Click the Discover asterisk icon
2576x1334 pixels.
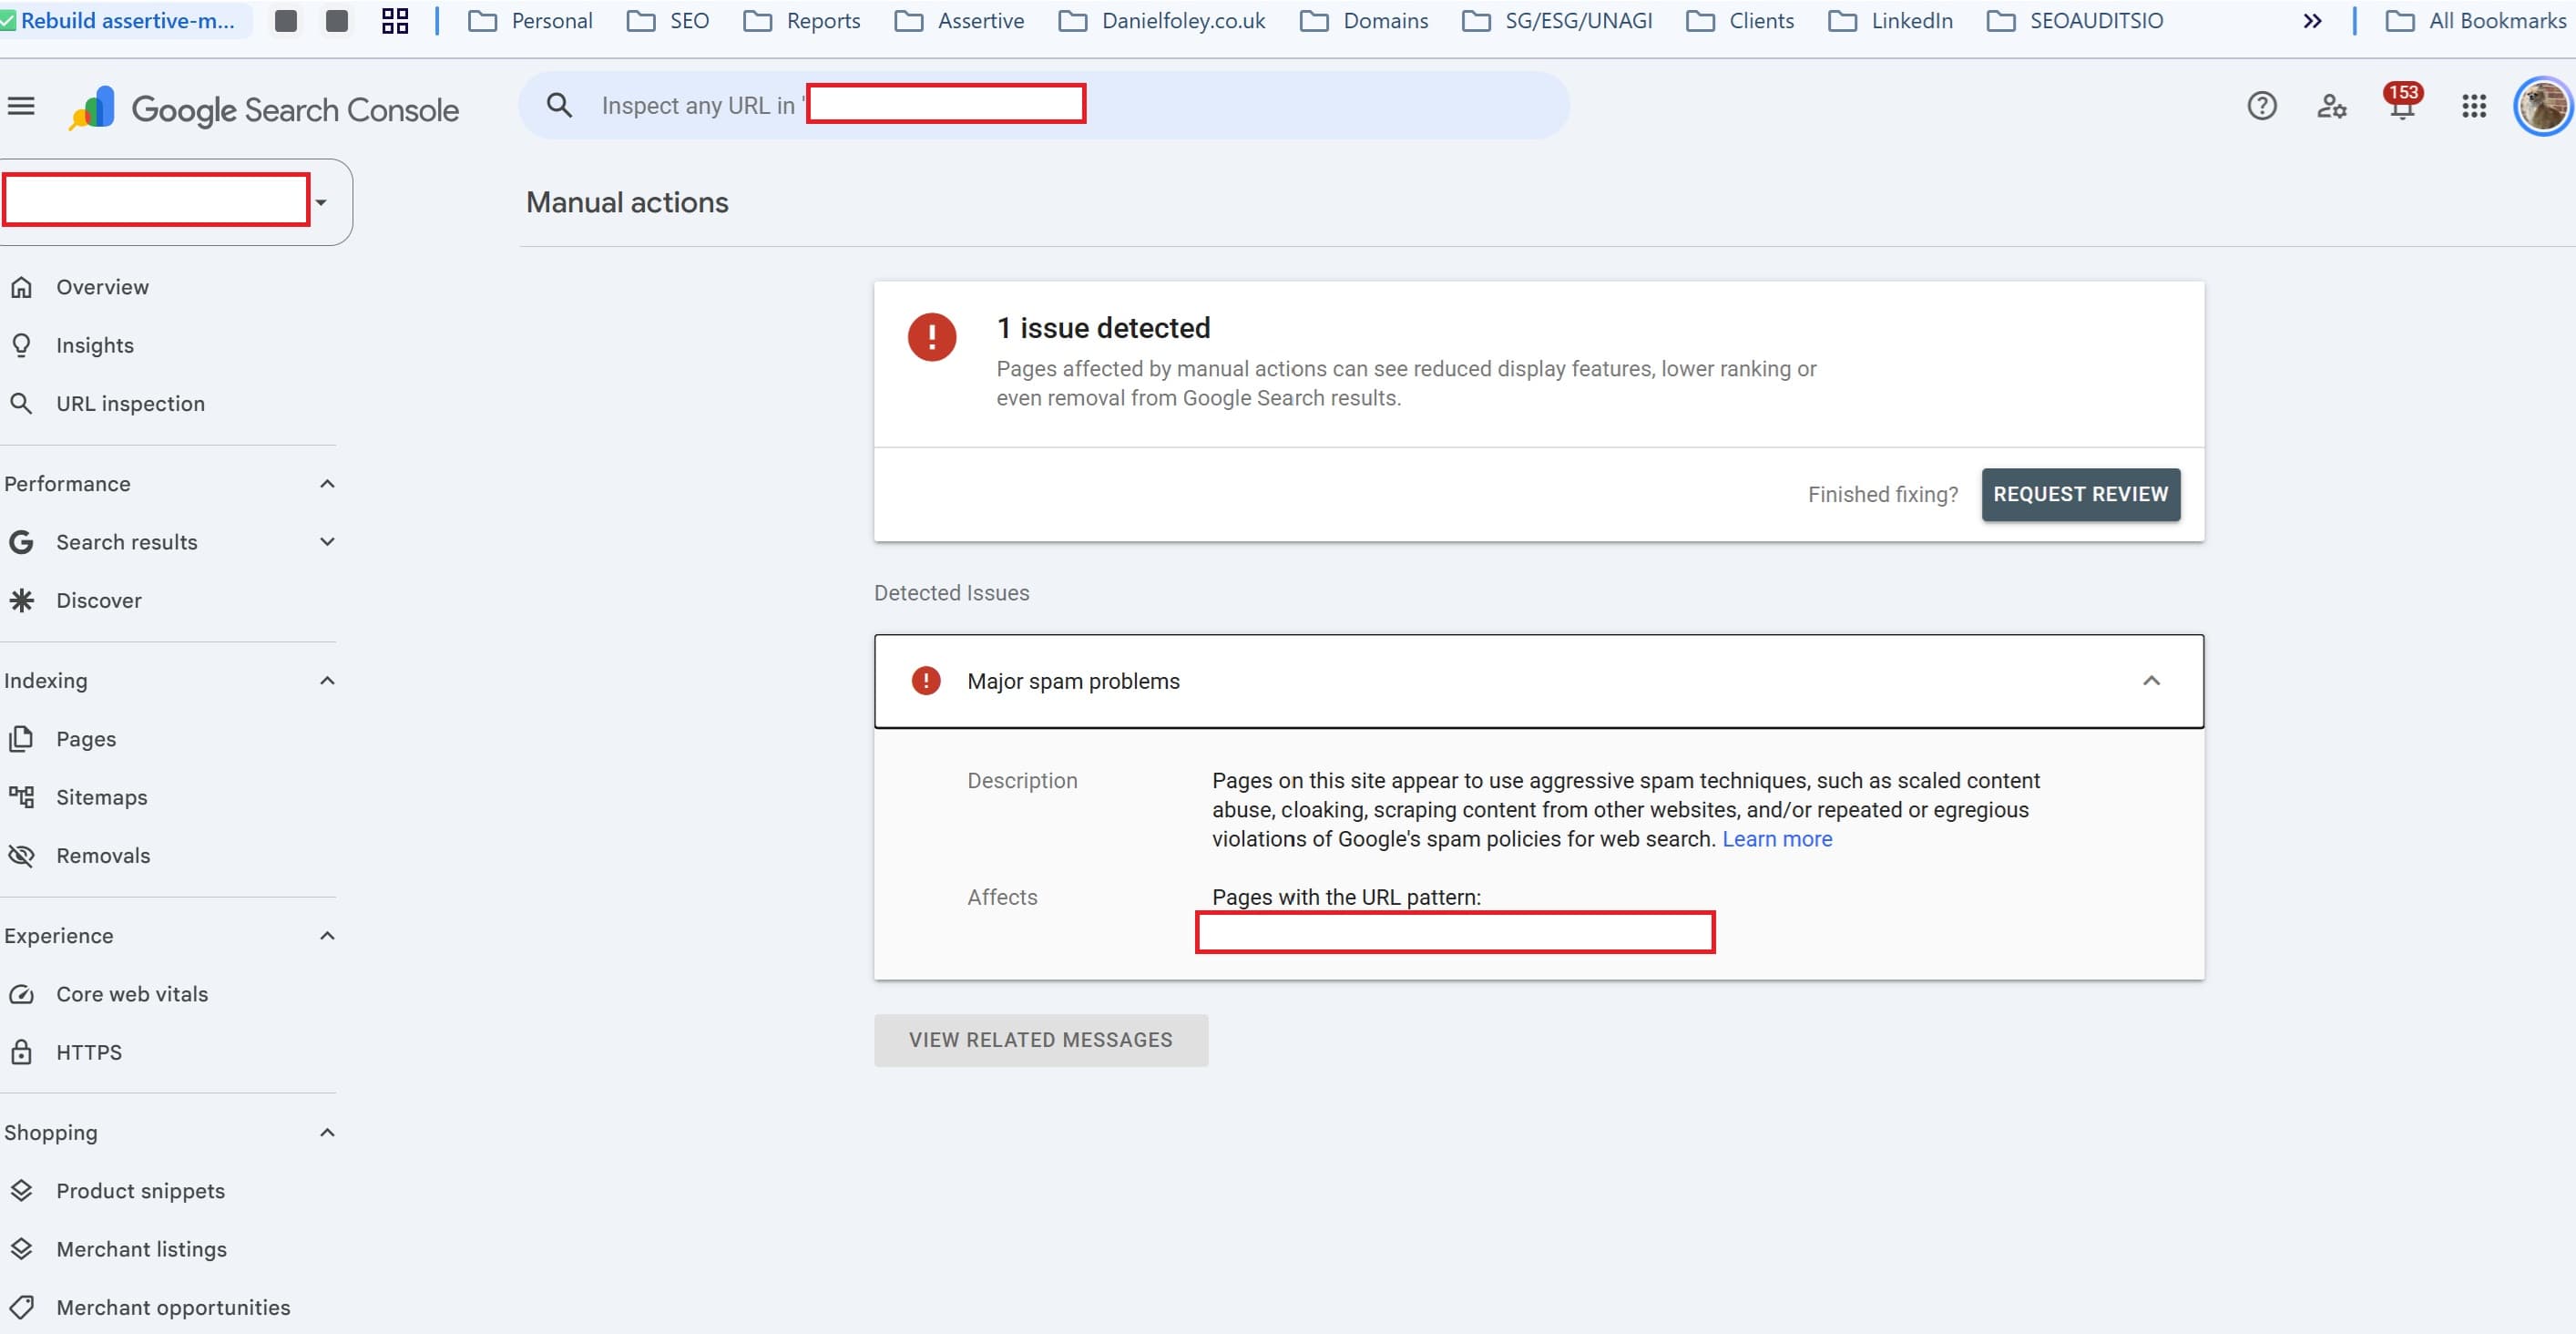(x=21, y=600)
